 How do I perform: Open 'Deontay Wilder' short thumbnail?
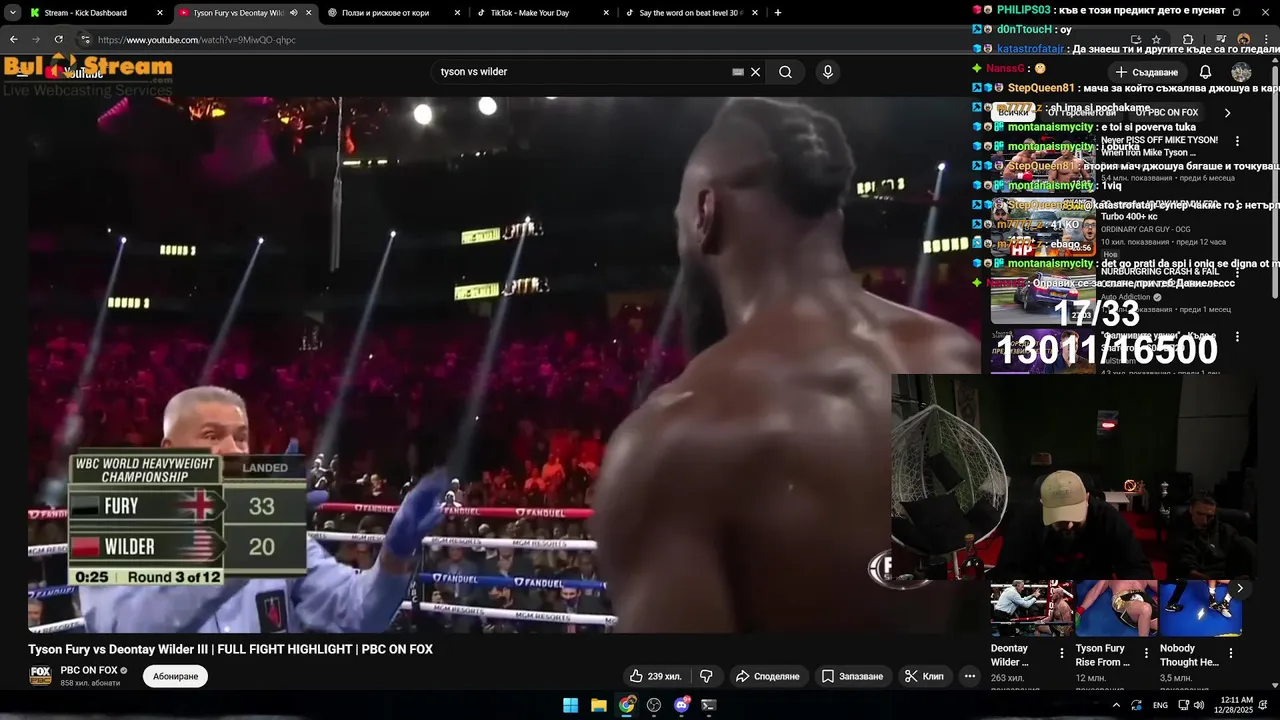[1031, 608]
